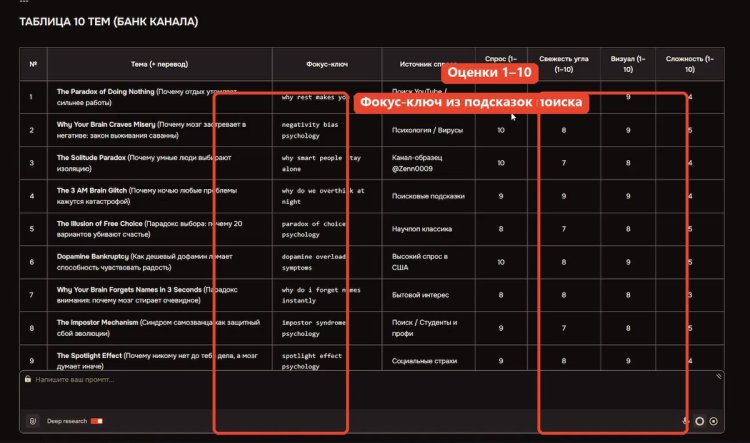This screenshot has height=443, width=750.
Task: Click the 'Тема (+ перевод)' column header
Action: click(x=159, y=64)
